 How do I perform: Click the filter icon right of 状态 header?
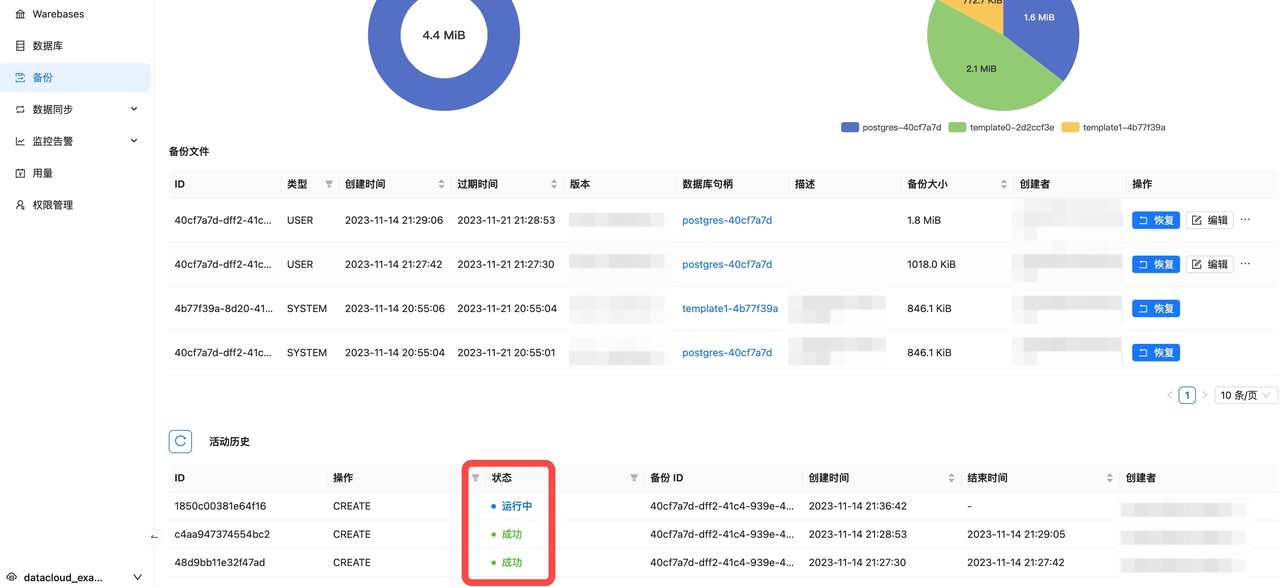634,478
